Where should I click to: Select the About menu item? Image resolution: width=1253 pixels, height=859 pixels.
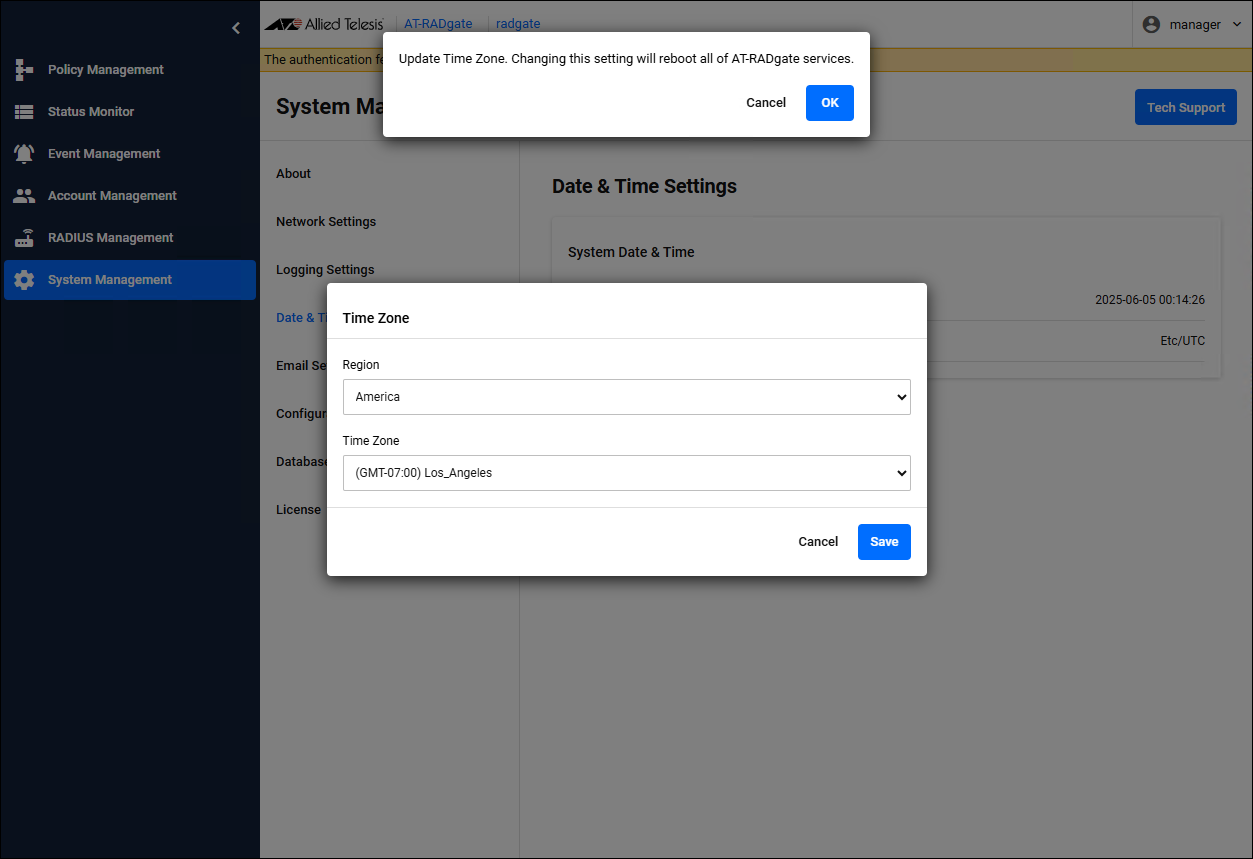click(294, 174)
